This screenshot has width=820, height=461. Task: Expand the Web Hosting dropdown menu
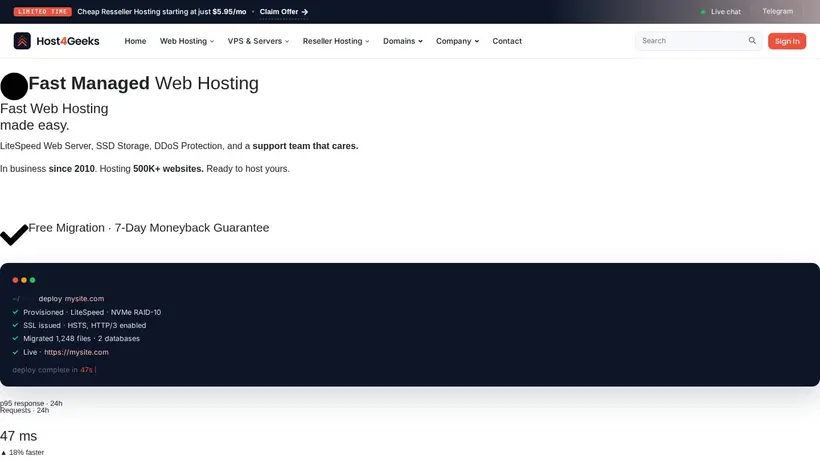(x=187, y=41)
